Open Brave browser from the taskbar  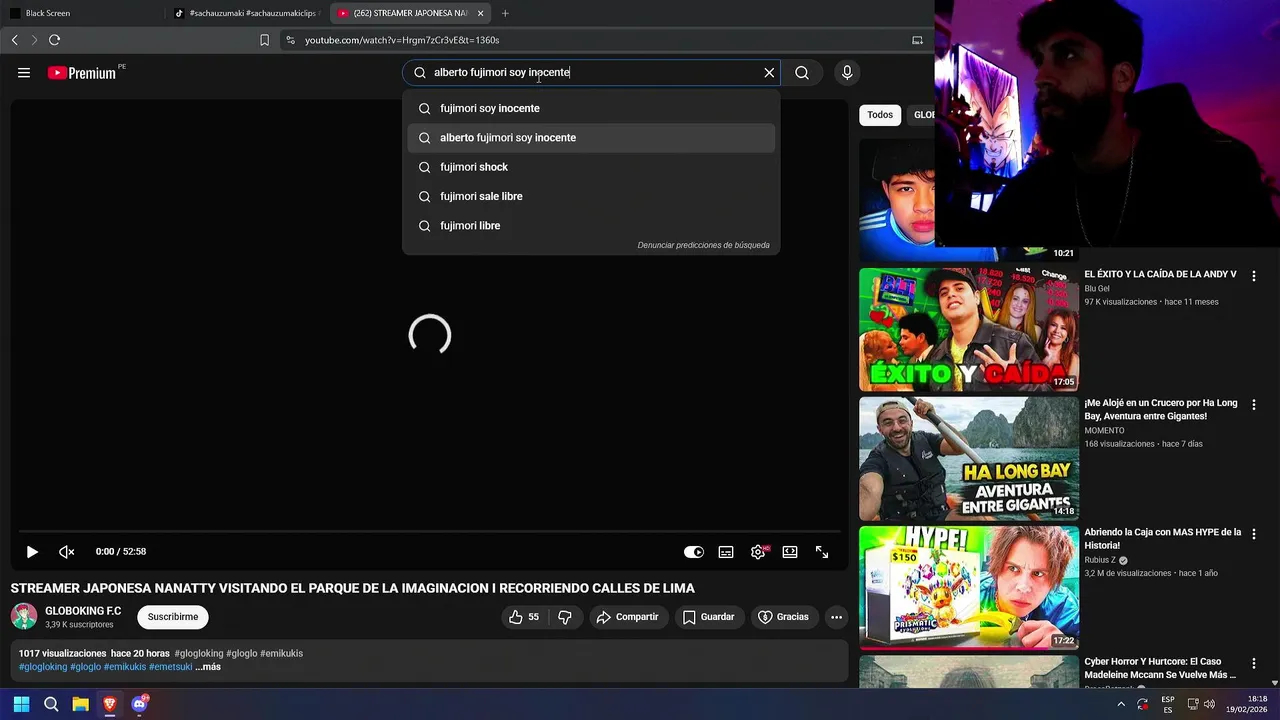point(110,704)
